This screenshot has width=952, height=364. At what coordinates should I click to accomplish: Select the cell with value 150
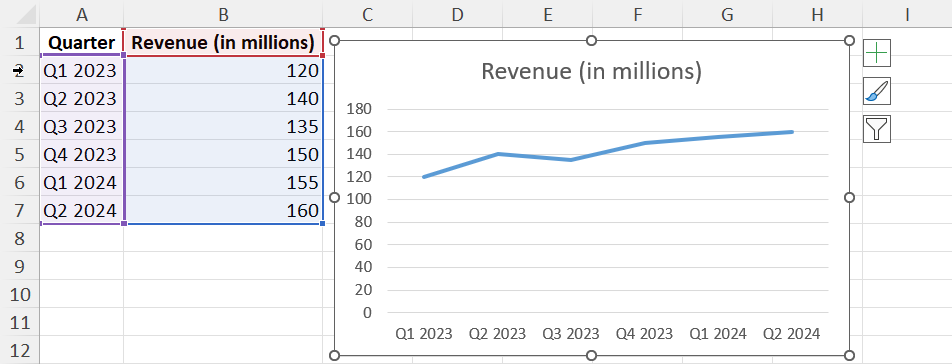(223, 154)
